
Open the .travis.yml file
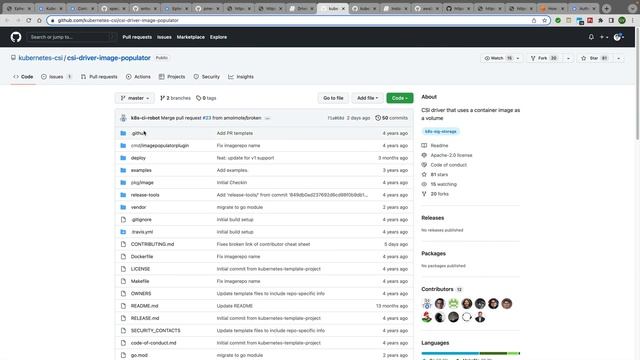(142, 232)
